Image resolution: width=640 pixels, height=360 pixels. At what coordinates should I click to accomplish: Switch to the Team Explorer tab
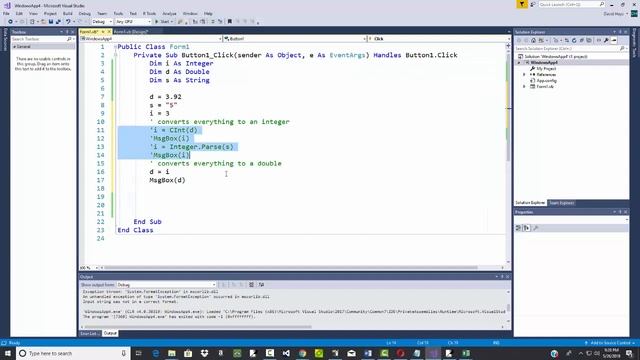(561, 203)
